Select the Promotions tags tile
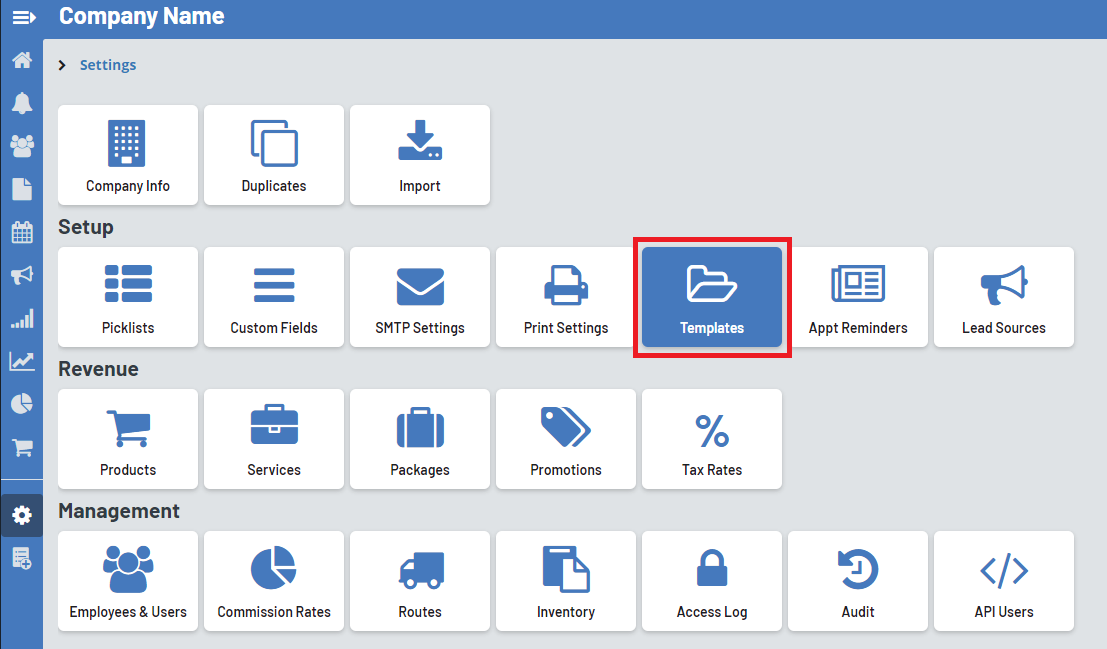The width and height of the screenshot is (1107, 649). point(565,439)
